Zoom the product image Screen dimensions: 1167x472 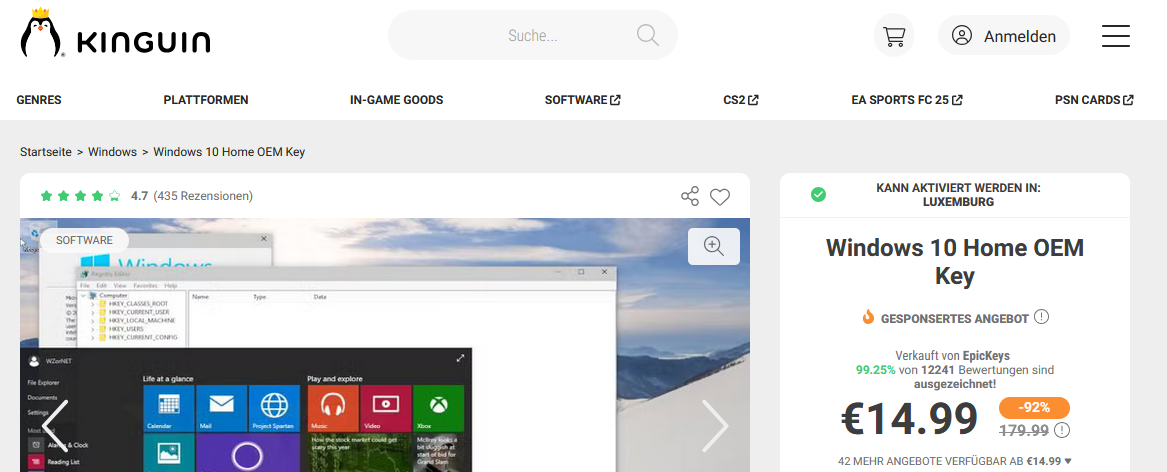pyautogui.click(x=714, y=246)
